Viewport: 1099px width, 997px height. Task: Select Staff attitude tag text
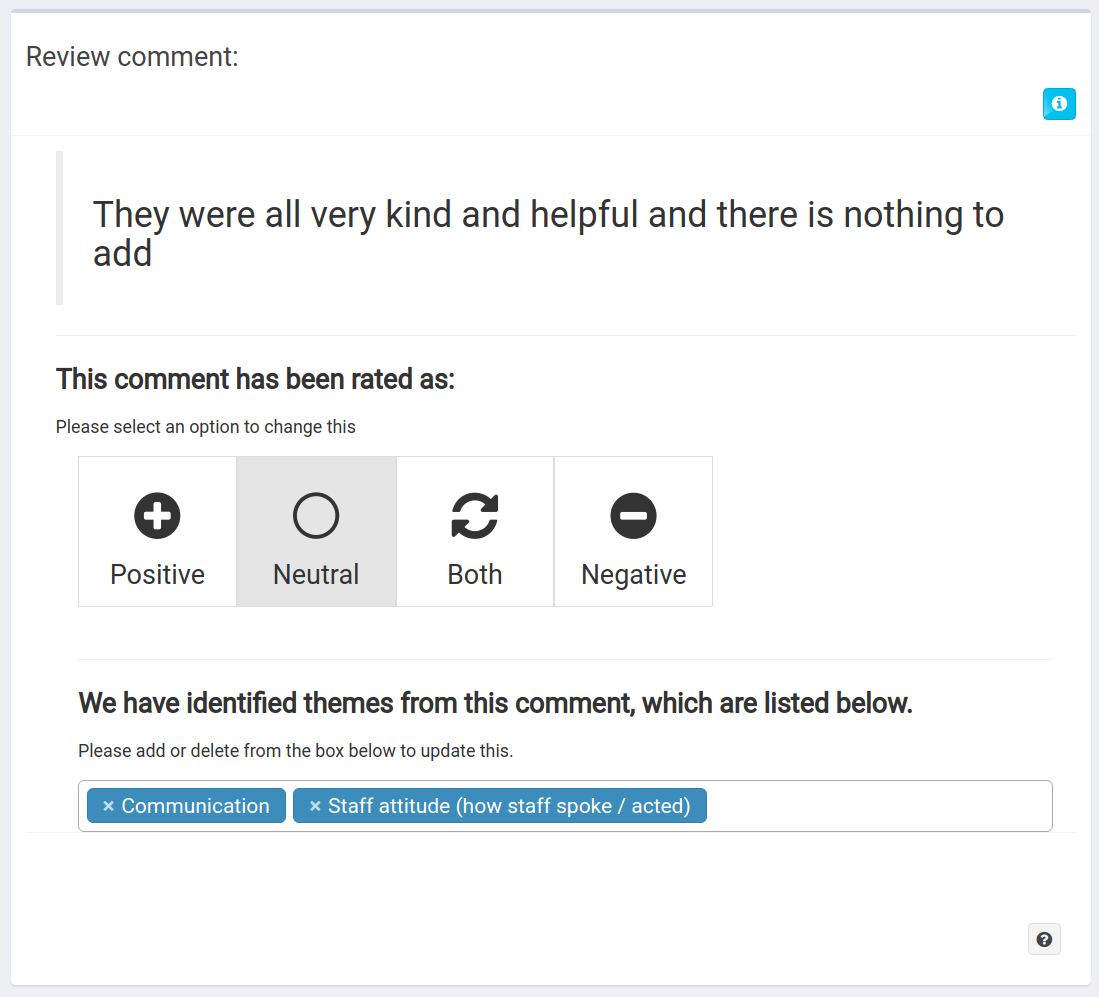tap(510, 806)
